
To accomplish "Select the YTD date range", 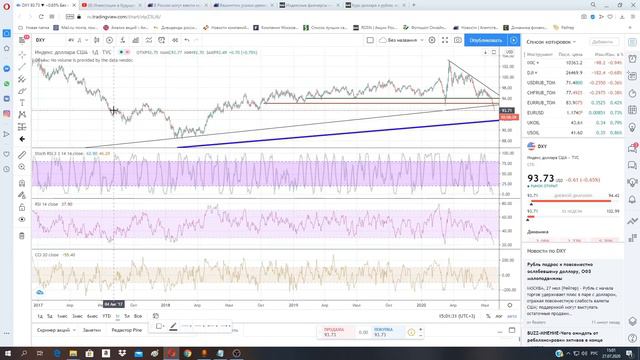I will click(x=107, y=316).
